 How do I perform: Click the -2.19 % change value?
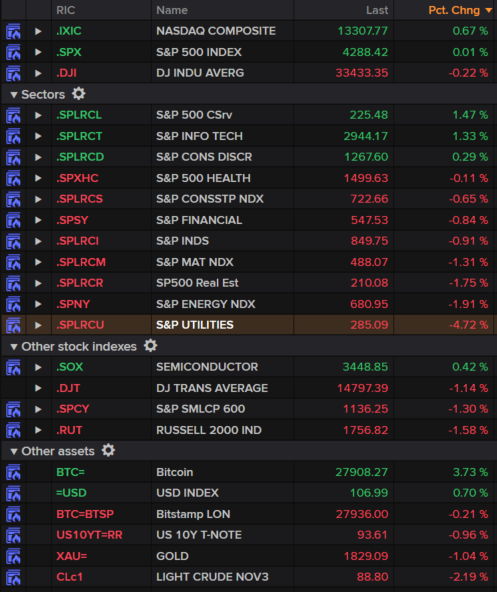pyautogui.click(x=468, y=577)
